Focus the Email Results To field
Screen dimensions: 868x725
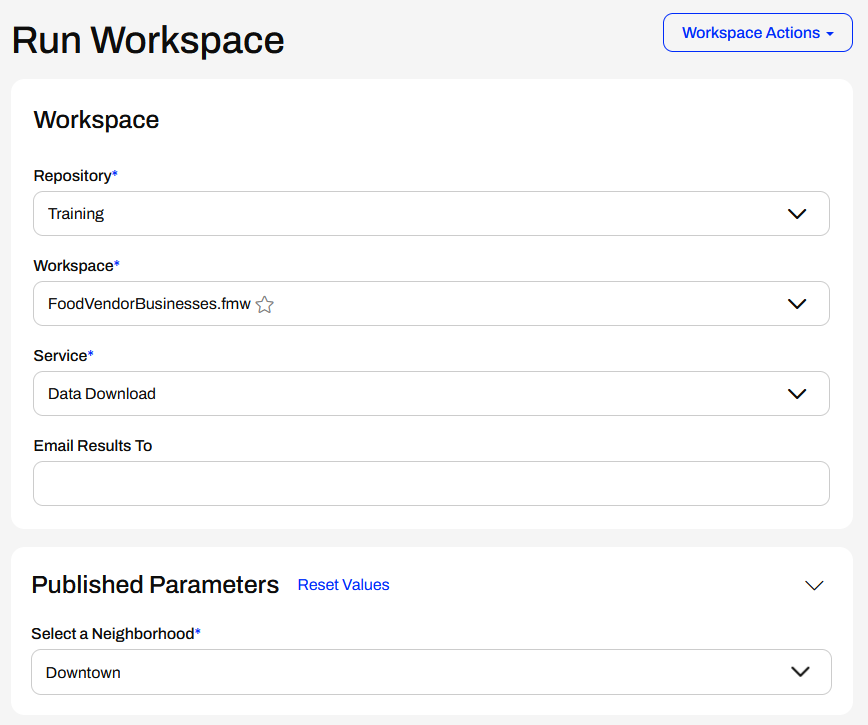[x=431, y=484]
